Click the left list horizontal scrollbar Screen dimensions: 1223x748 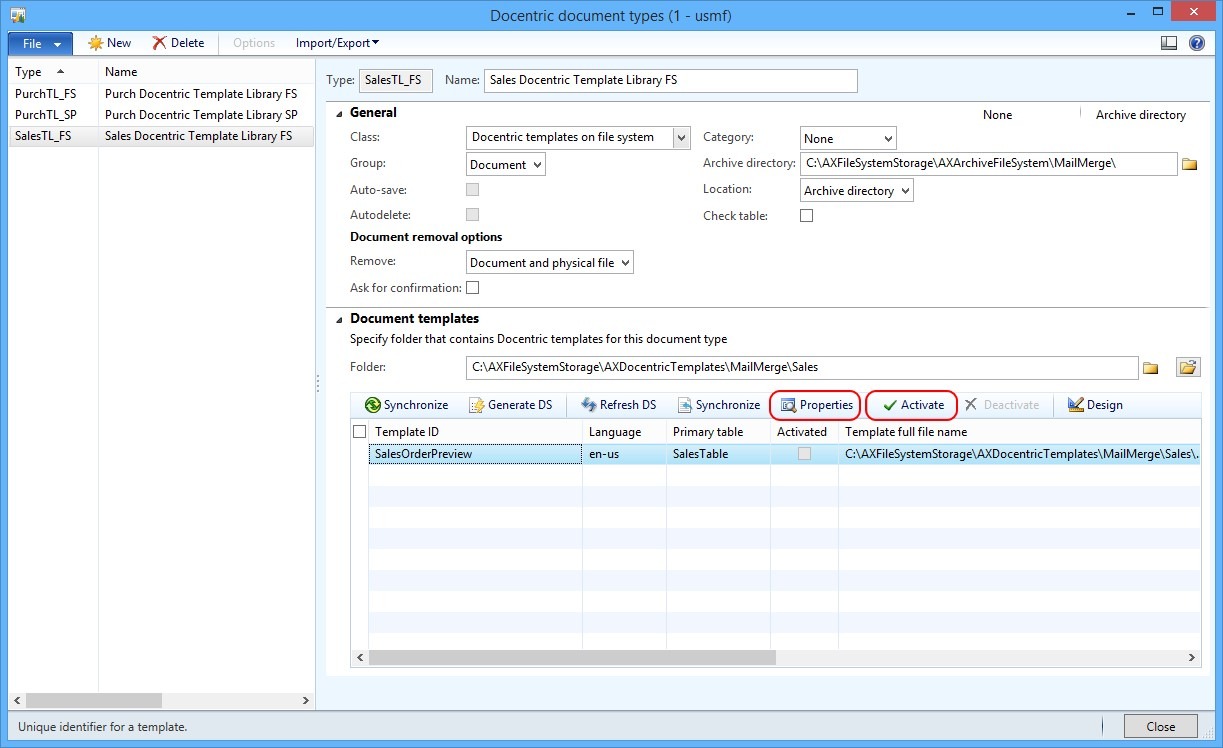click(x=94, y=701)
